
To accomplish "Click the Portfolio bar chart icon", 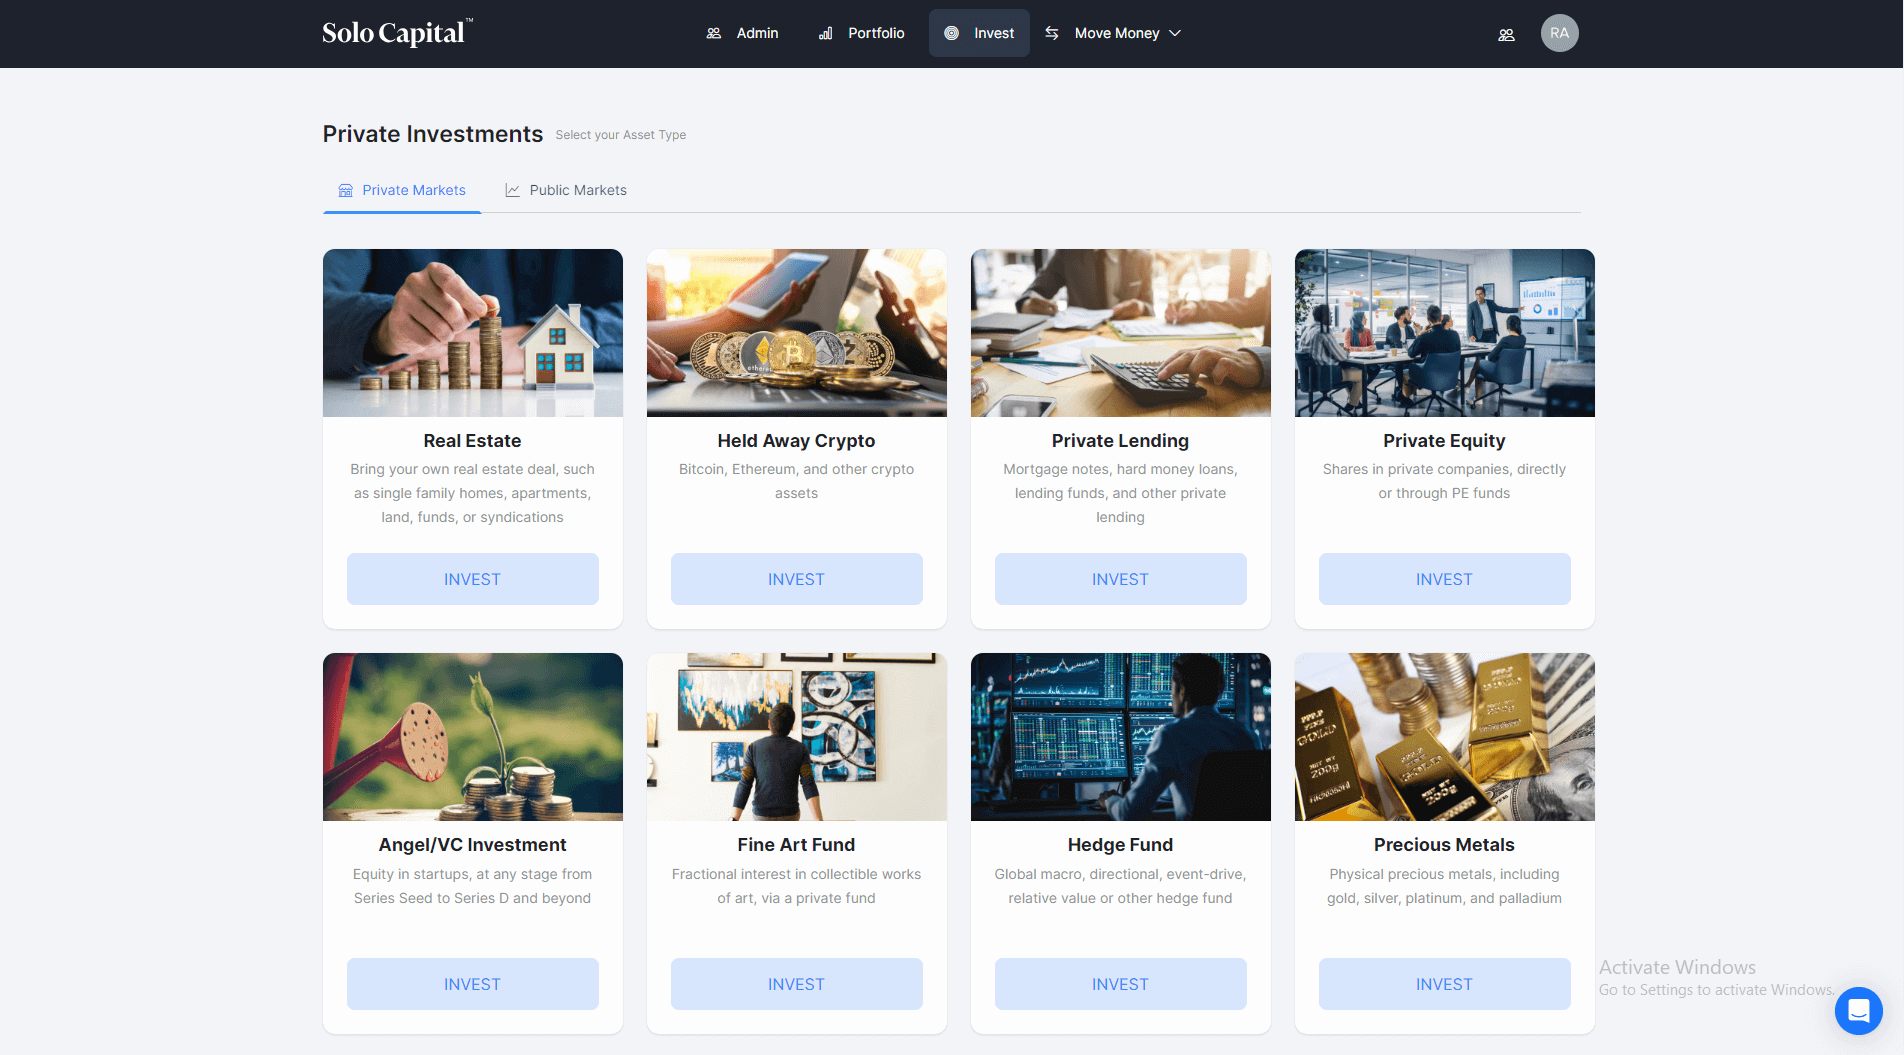I will point(825,33).
